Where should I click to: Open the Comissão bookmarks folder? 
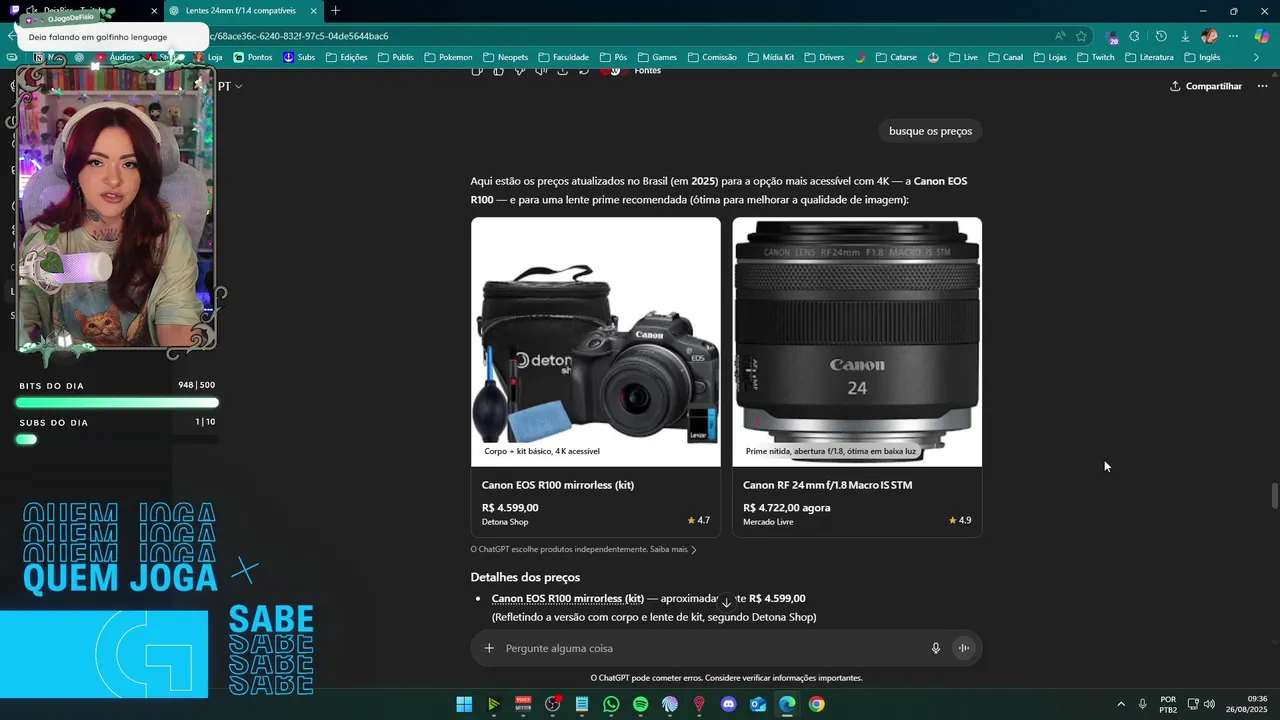[711, 57]
